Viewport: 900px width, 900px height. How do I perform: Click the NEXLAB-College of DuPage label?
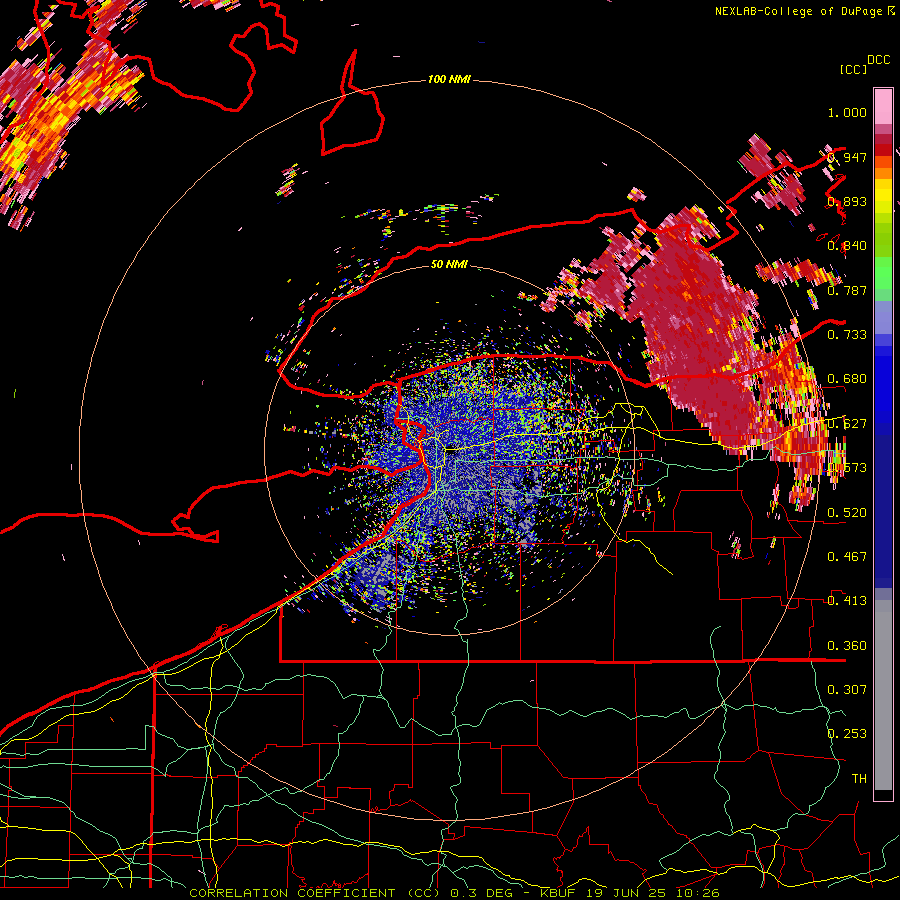(x=798, y=11)
